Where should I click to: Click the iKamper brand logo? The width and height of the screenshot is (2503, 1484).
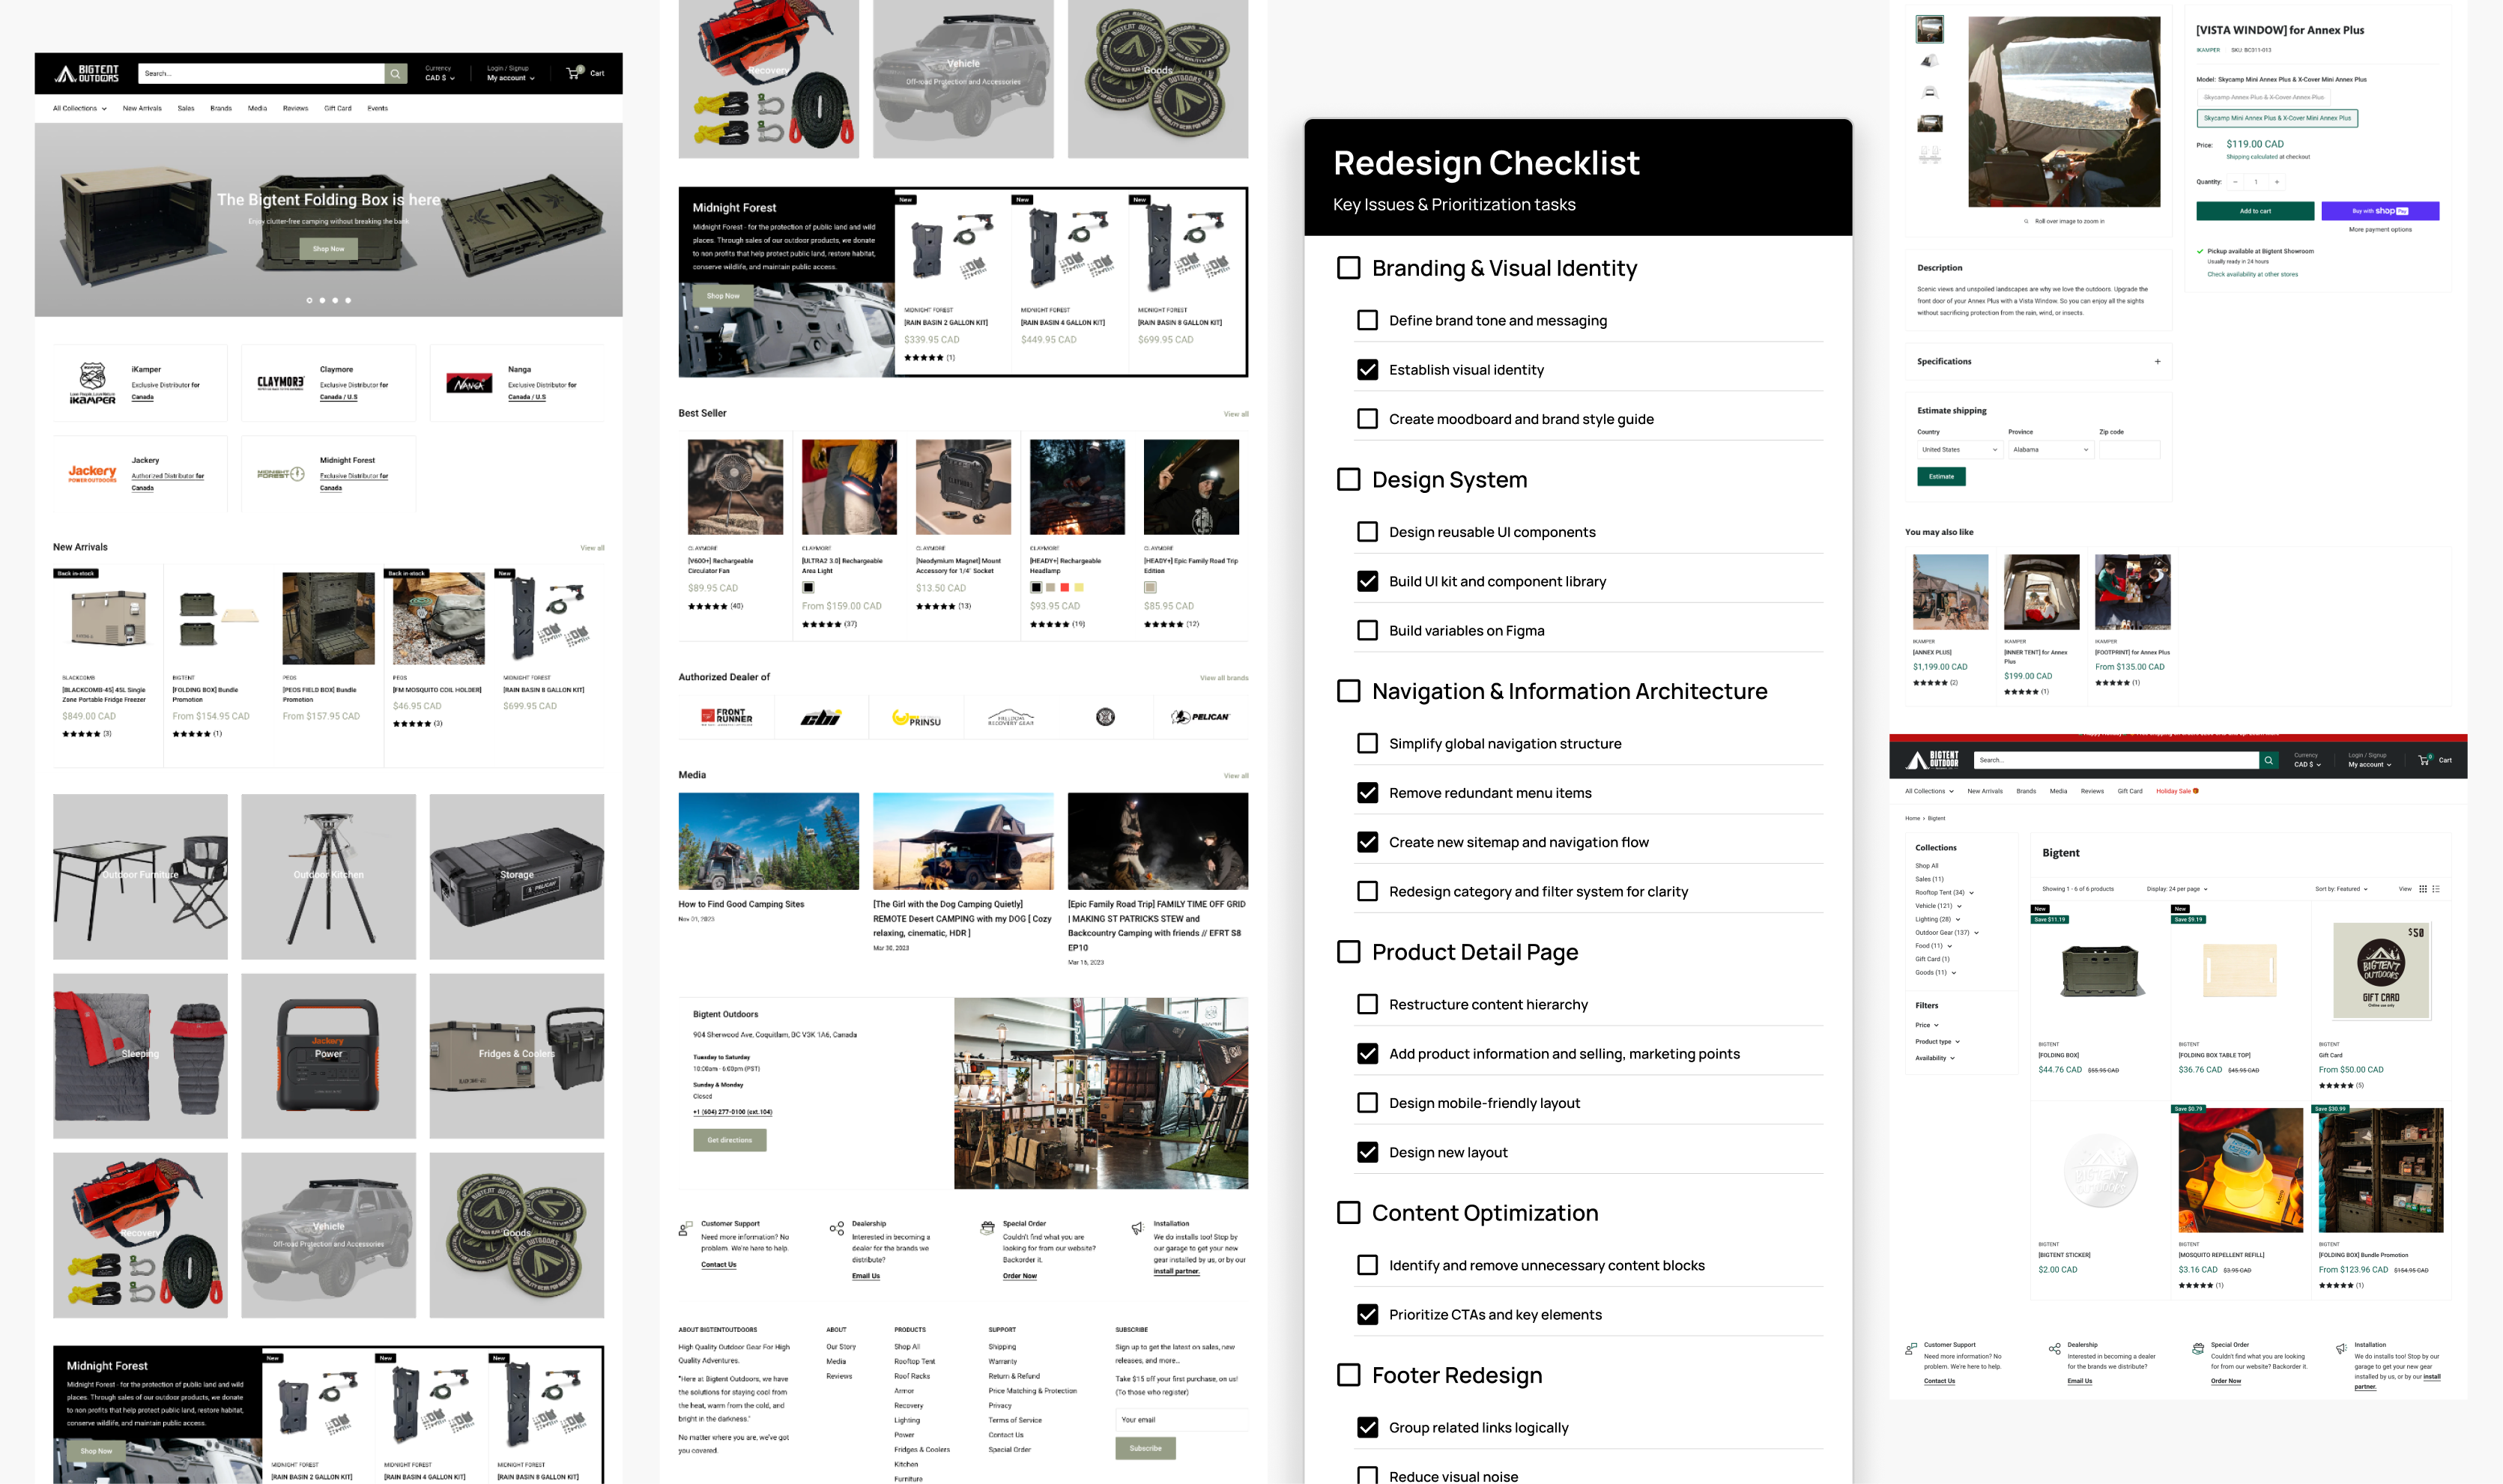92,383
